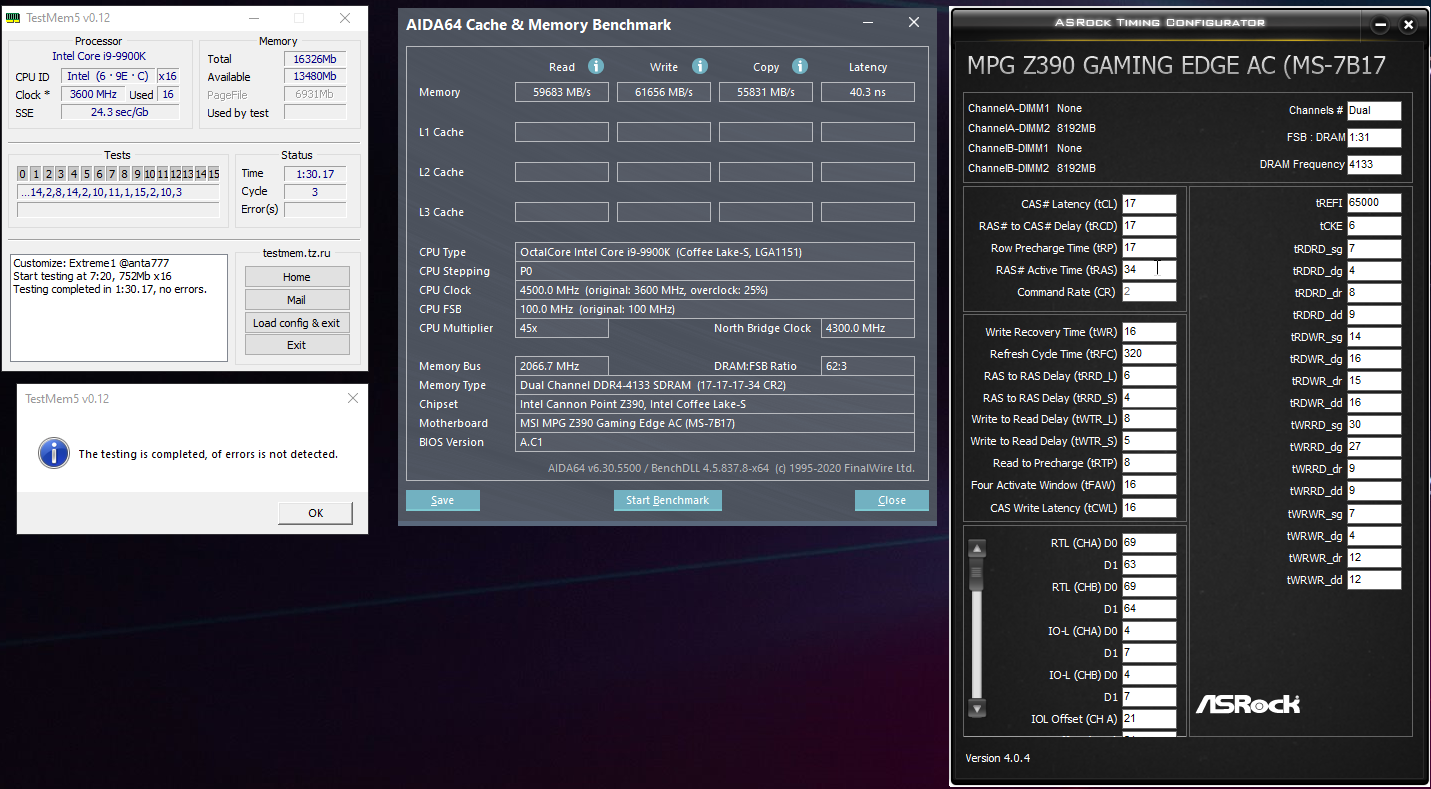This screenshot has height=789, width=1431.
Task: Click the tREFI value field
Action: tap(1374, 203)
